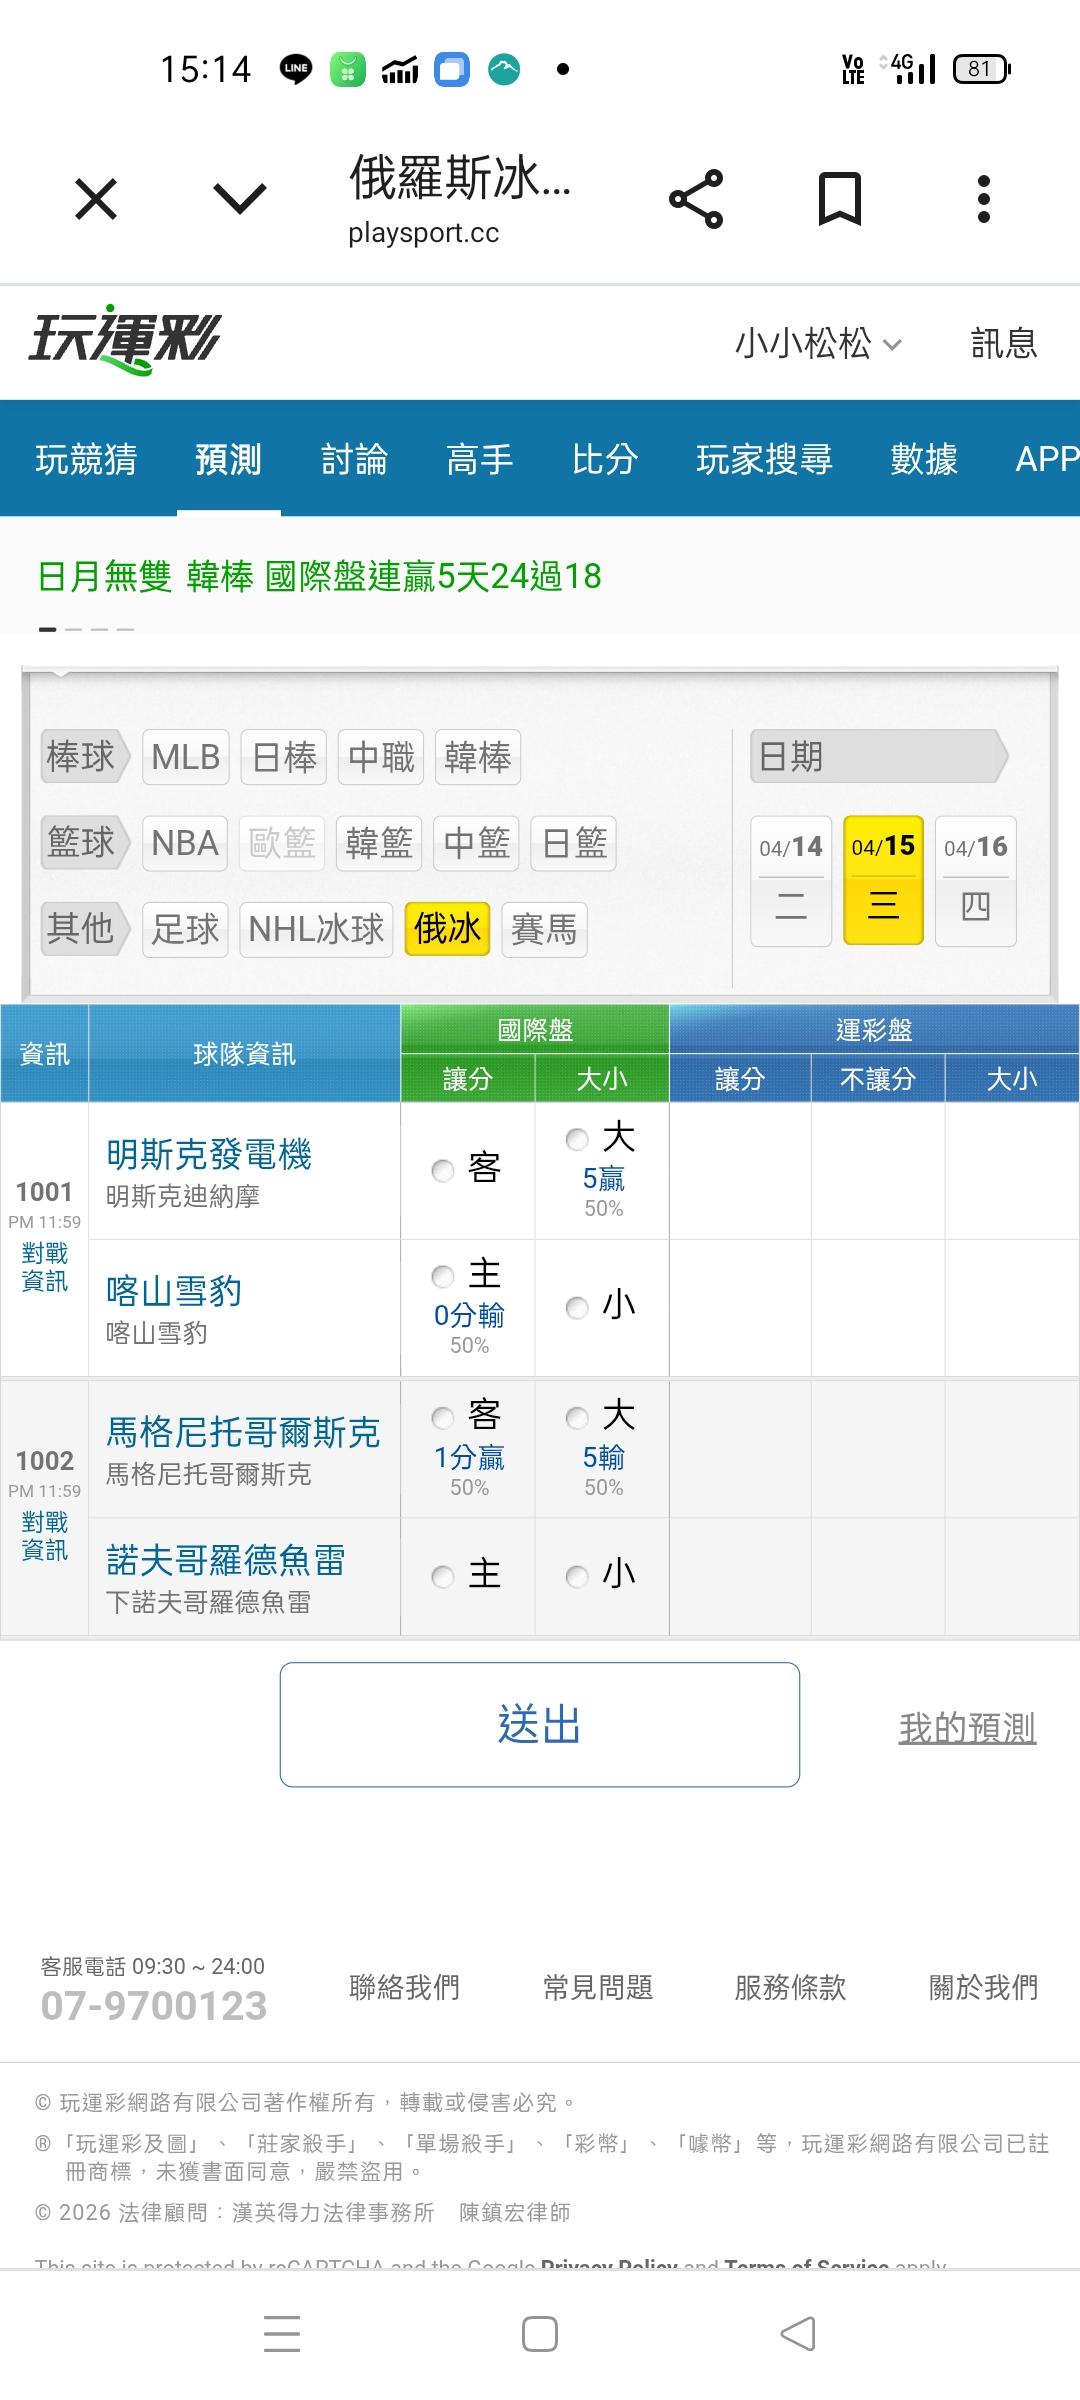Tap Android home square button
Image resolution: width=1080 pixels, height=2400 pixels.
click(540, 2334)
